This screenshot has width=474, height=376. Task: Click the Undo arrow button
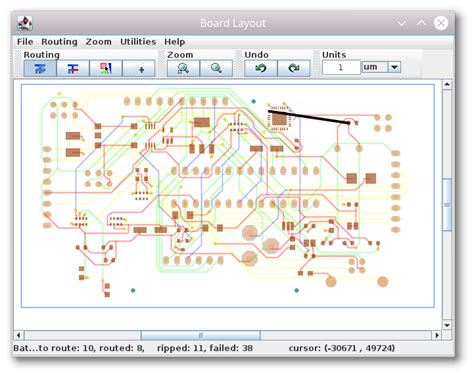pyautogui.click(x=261, y=69)
